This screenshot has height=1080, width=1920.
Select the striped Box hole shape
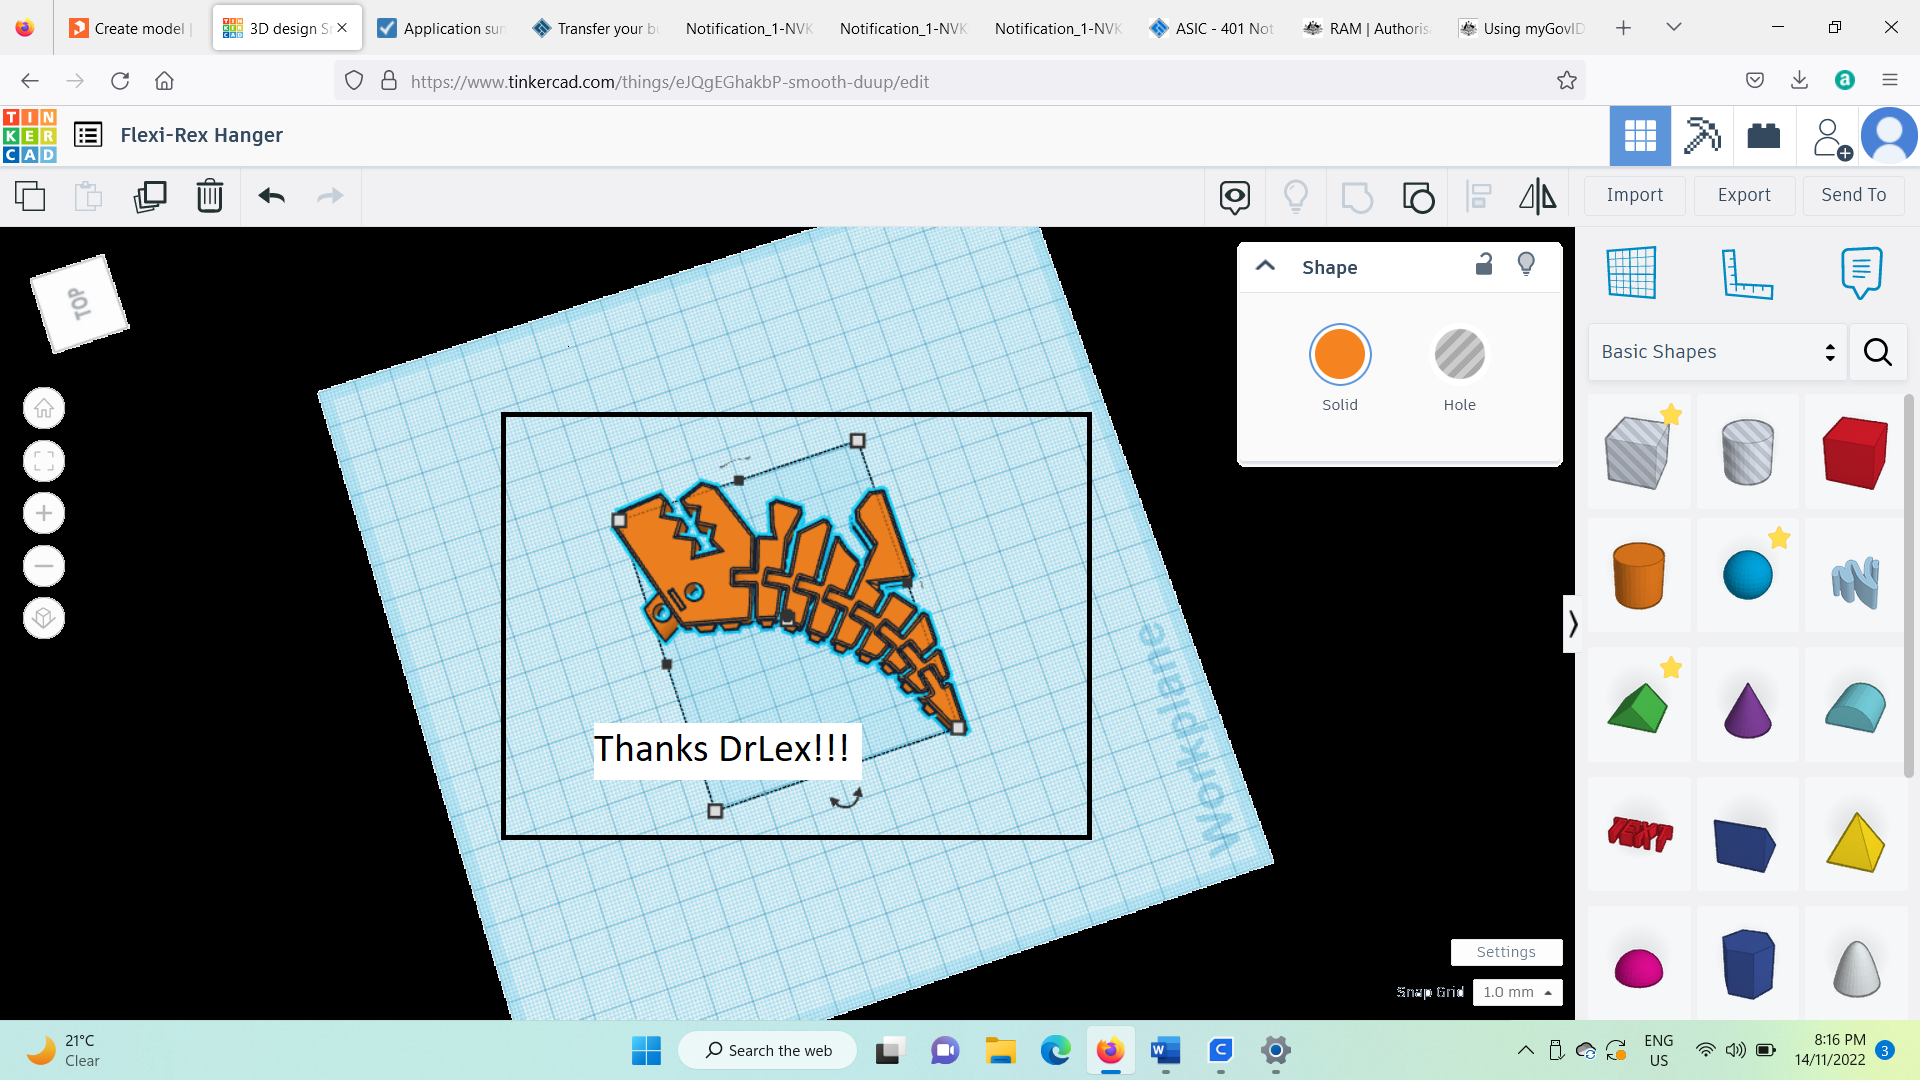tap(1639, 452)
